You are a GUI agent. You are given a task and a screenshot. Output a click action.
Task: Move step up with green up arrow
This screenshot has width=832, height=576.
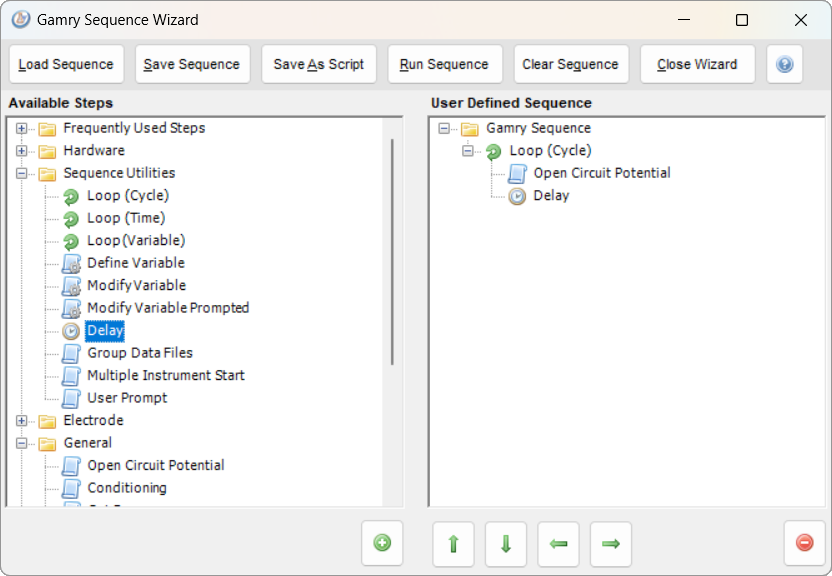[453, 544]
